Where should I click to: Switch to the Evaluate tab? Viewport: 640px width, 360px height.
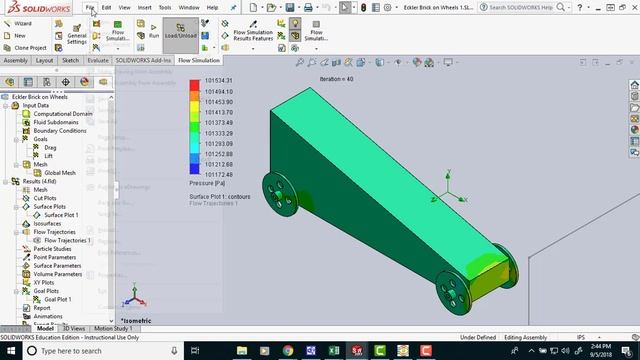pyautogui.click(x=98, y=60)
